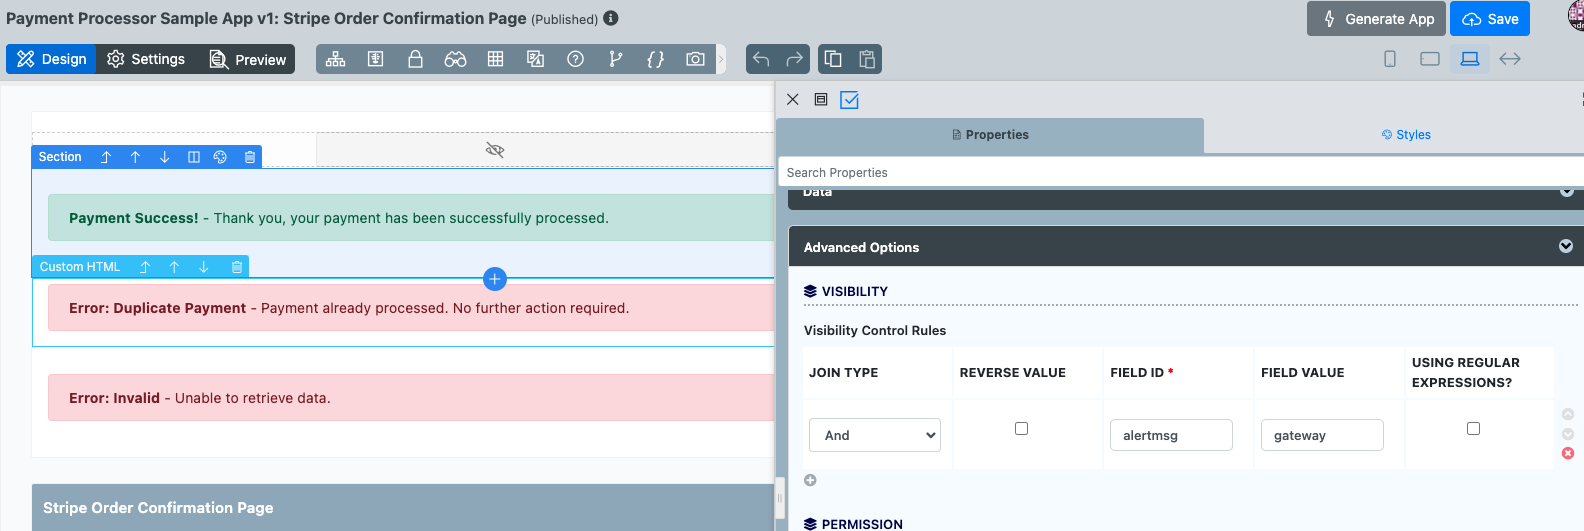The height and width of the screenshot is (531, 1584).
Task: Click the sitemap tree icon in toolbar
Action: [336, 59]
